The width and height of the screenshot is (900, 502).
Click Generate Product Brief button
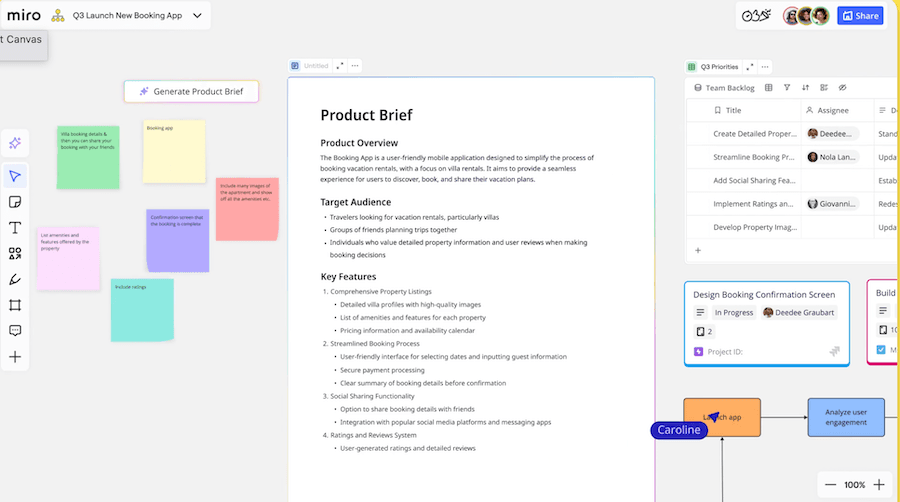[191, 91]
